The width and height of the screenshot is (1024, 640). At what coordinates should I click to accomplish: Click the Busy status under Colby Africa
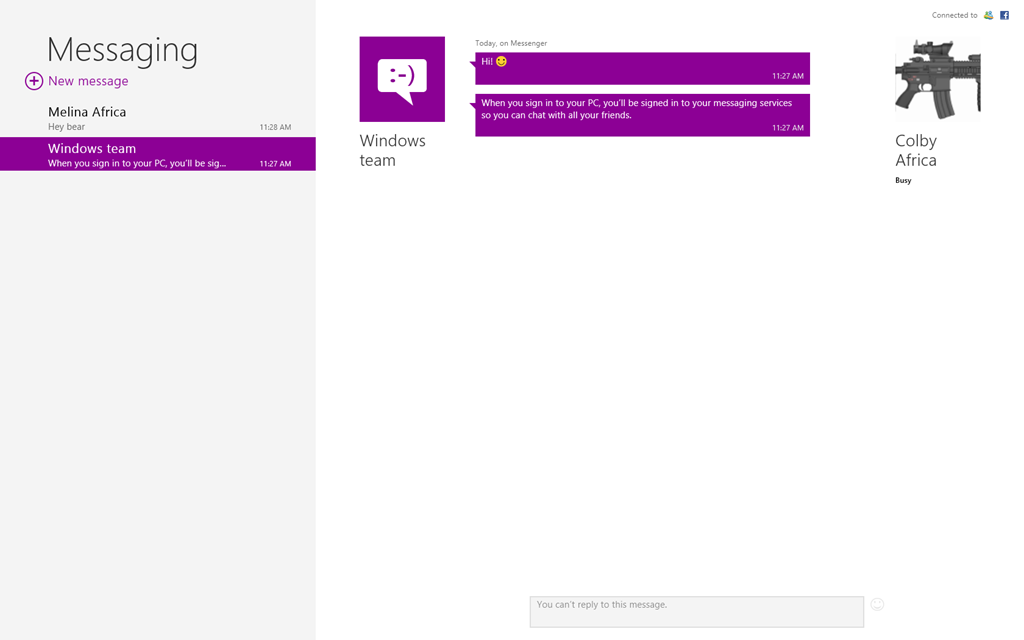coord(903,180)
